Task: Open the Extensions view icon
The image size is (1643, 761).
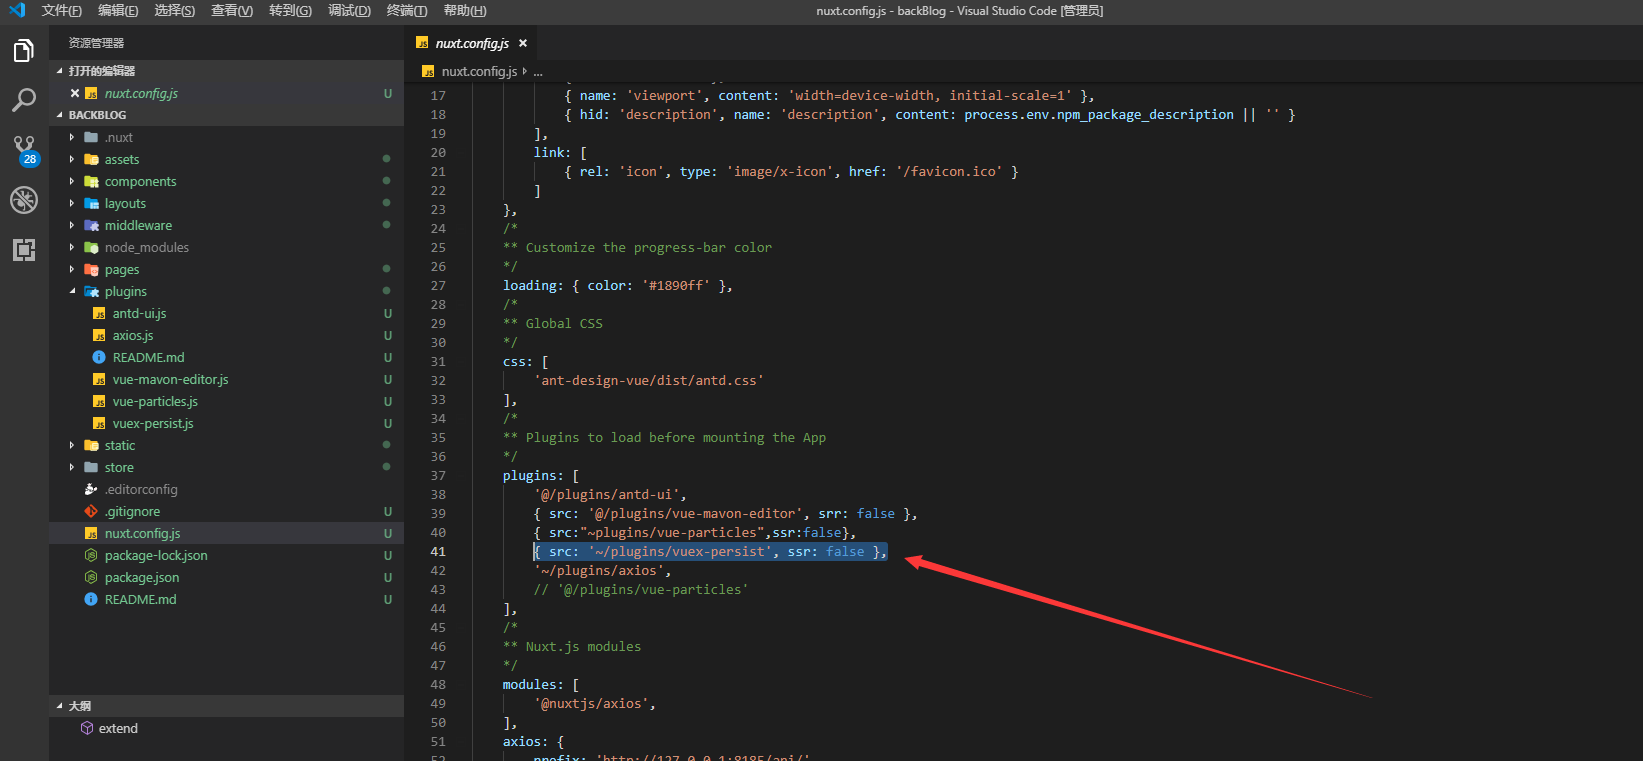Action: pyautogui.click(x=24, y=250)
